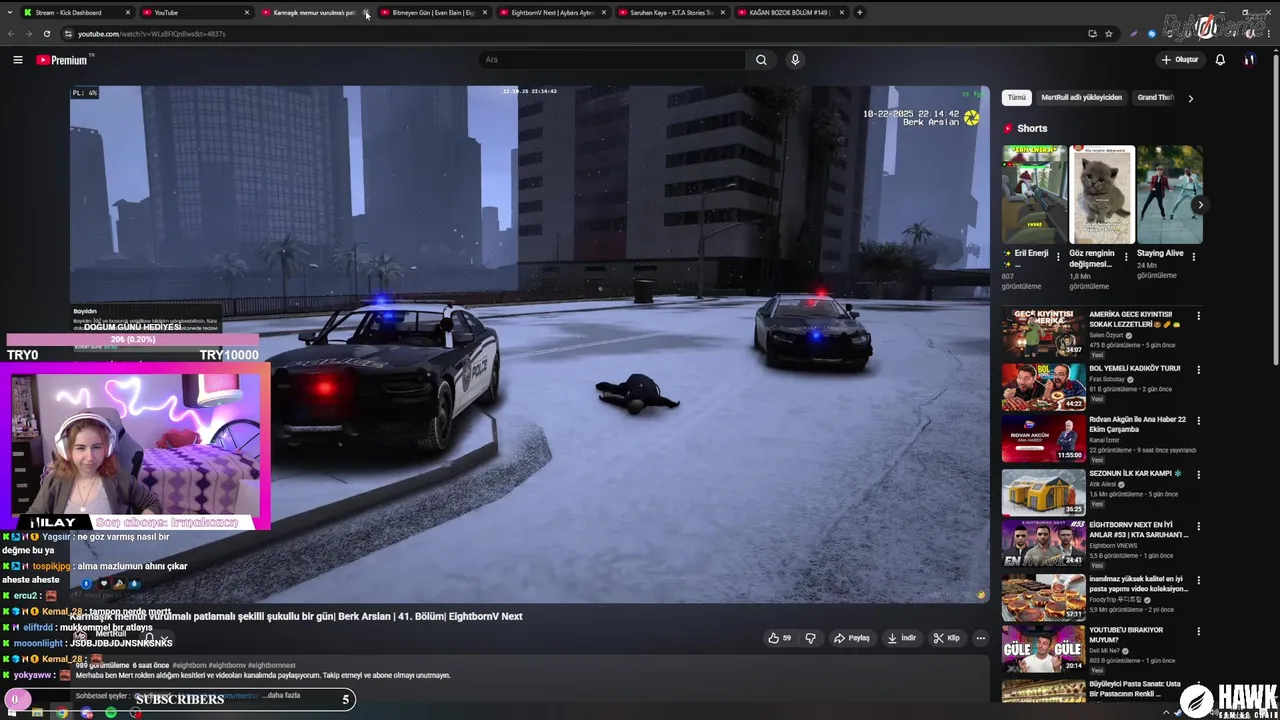Open options for Eril Enerji short
1280x720 pixels.
point(1059,256)
